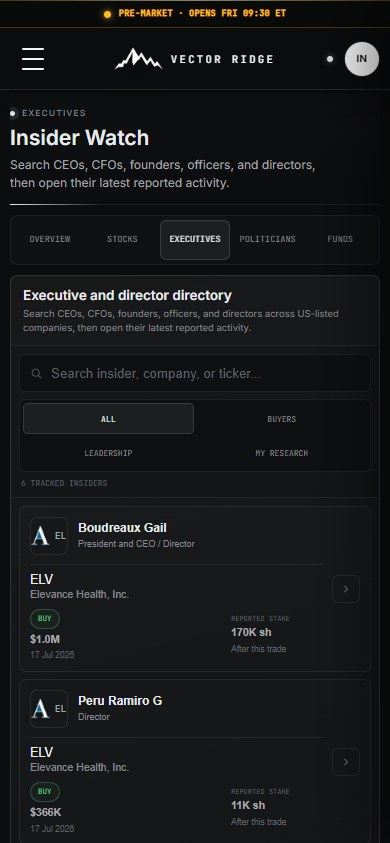The image size is (390, 843).
Task: Select the BUYERS filter
Action: click(282, 419)
